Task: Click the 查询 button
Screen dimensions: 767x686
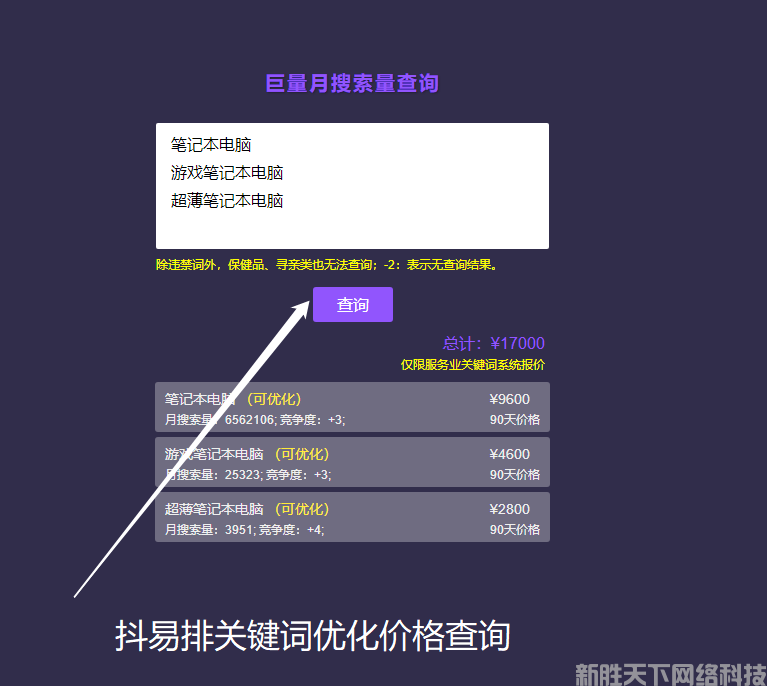Action: click(x=352, y=305)
